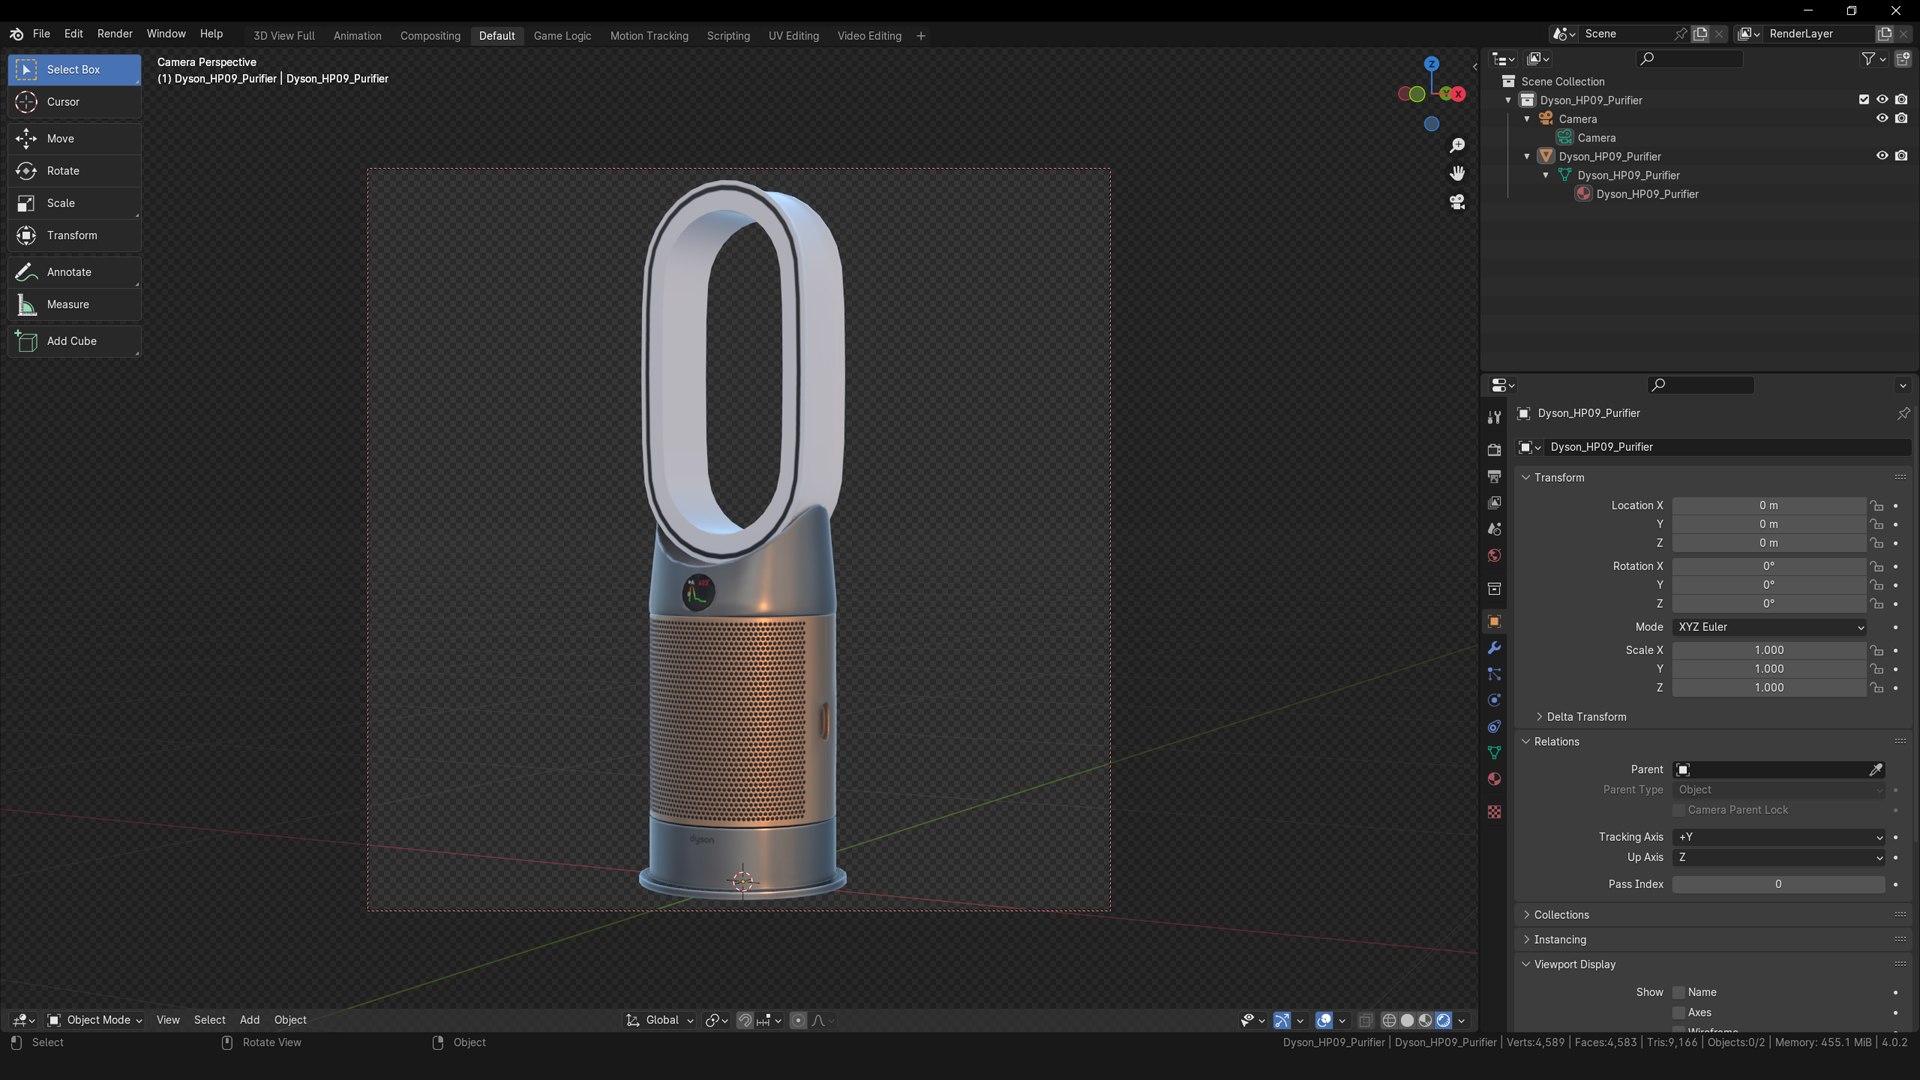Switch to the UV Editing workspace tab
This screenshot has height=1080, width=1920.
(793, 36)
